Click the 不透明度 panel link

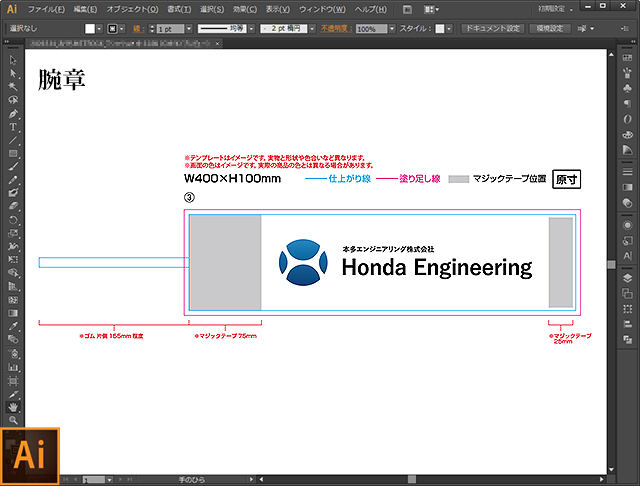click(336, 29)
